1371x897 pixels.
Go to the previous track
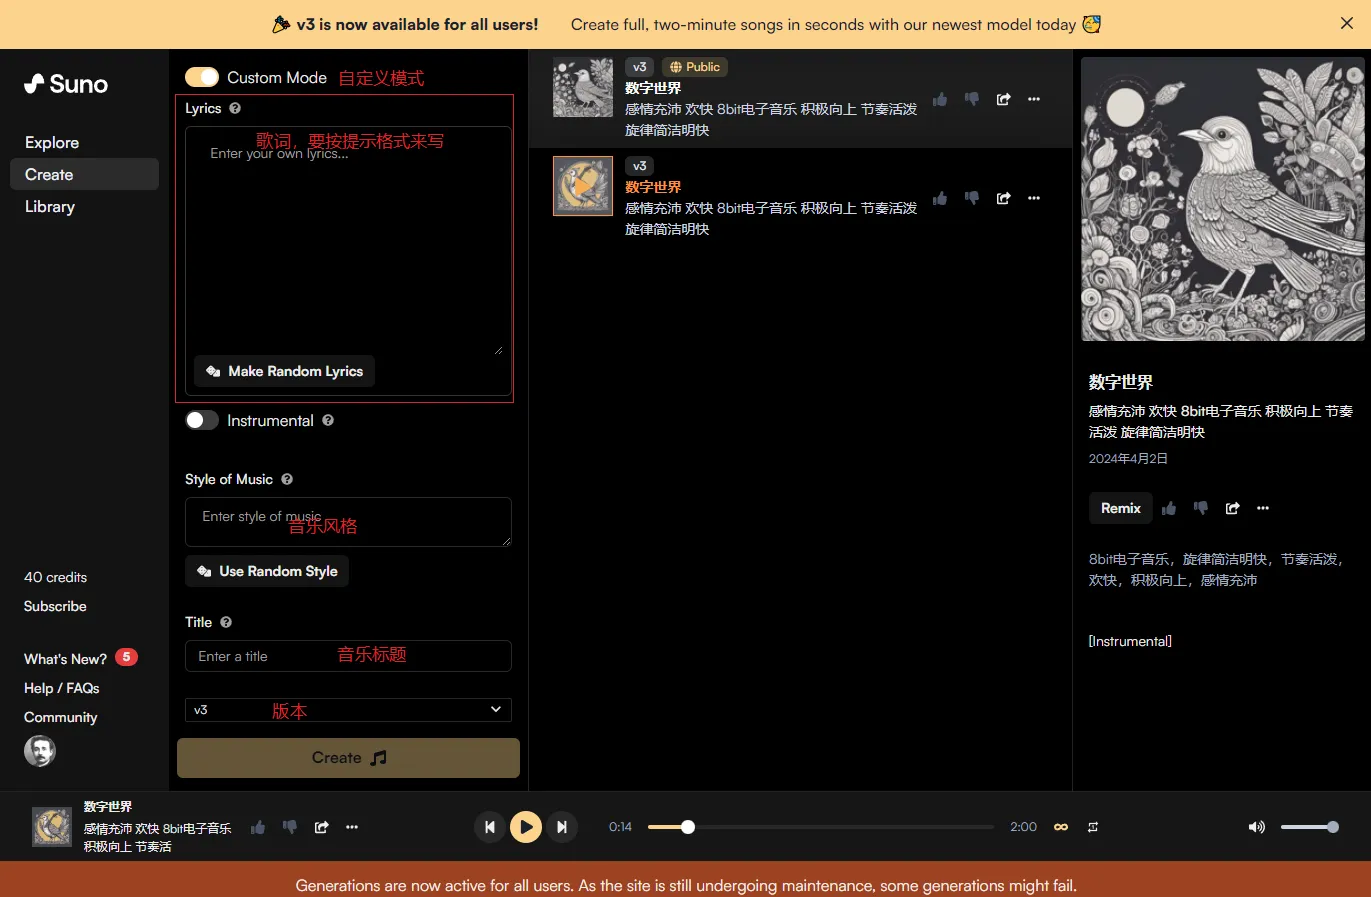click(489, 827)
